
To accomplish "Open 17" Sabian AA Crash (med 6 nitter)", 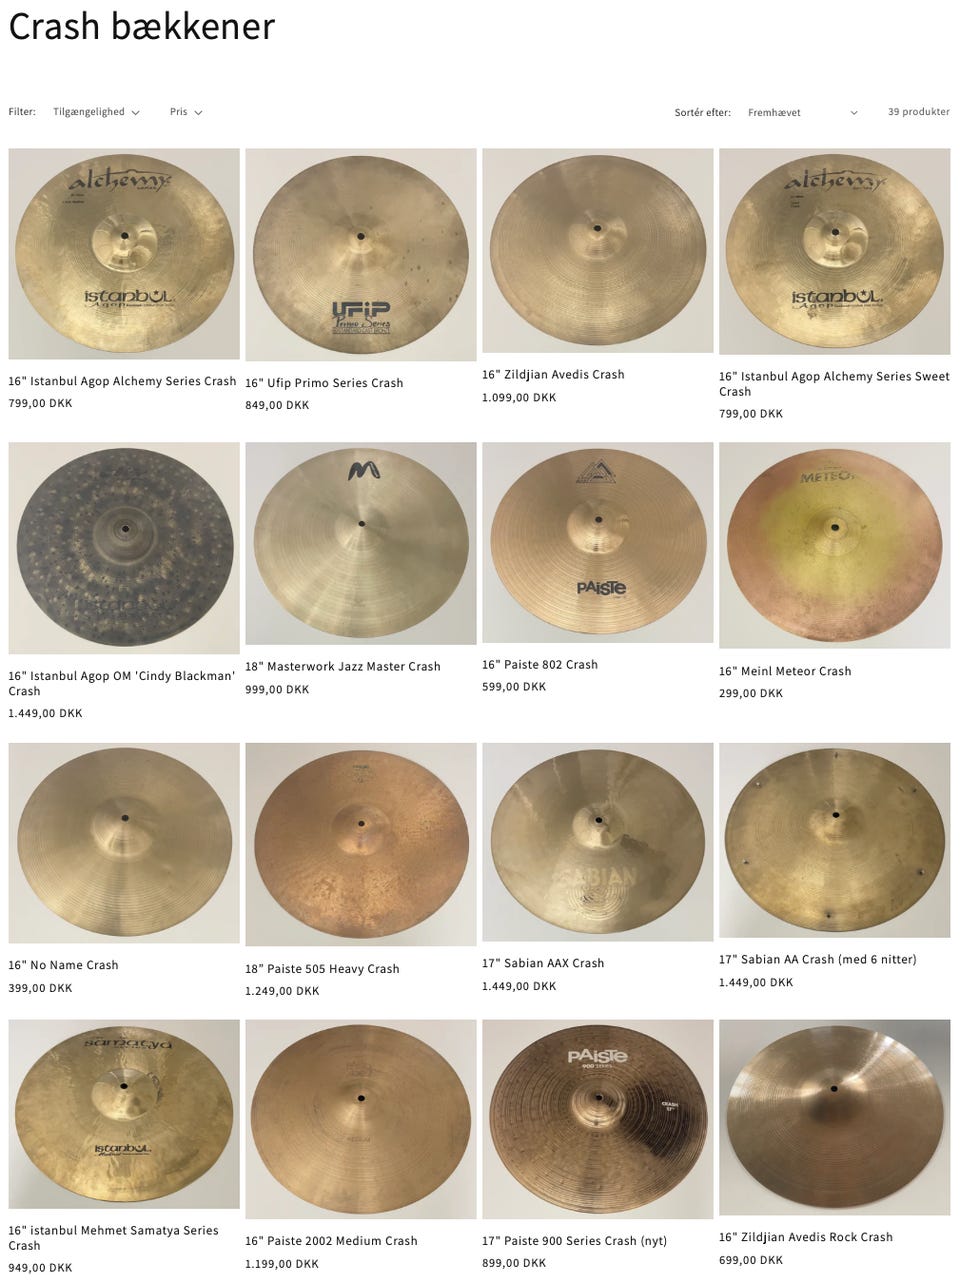I will [x=818, y=959].
